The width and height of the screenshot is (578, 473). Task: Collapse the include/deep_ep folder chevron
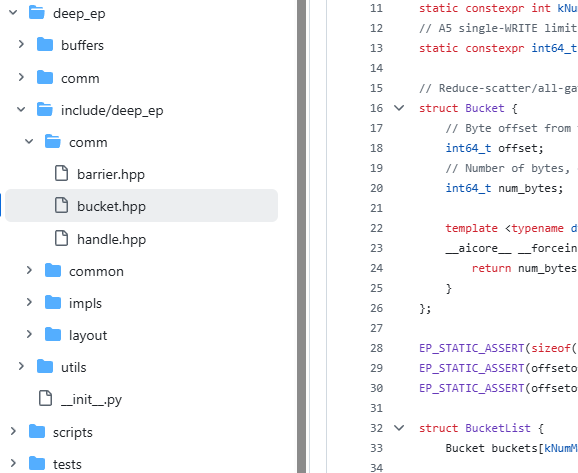(x=21, y=109)
